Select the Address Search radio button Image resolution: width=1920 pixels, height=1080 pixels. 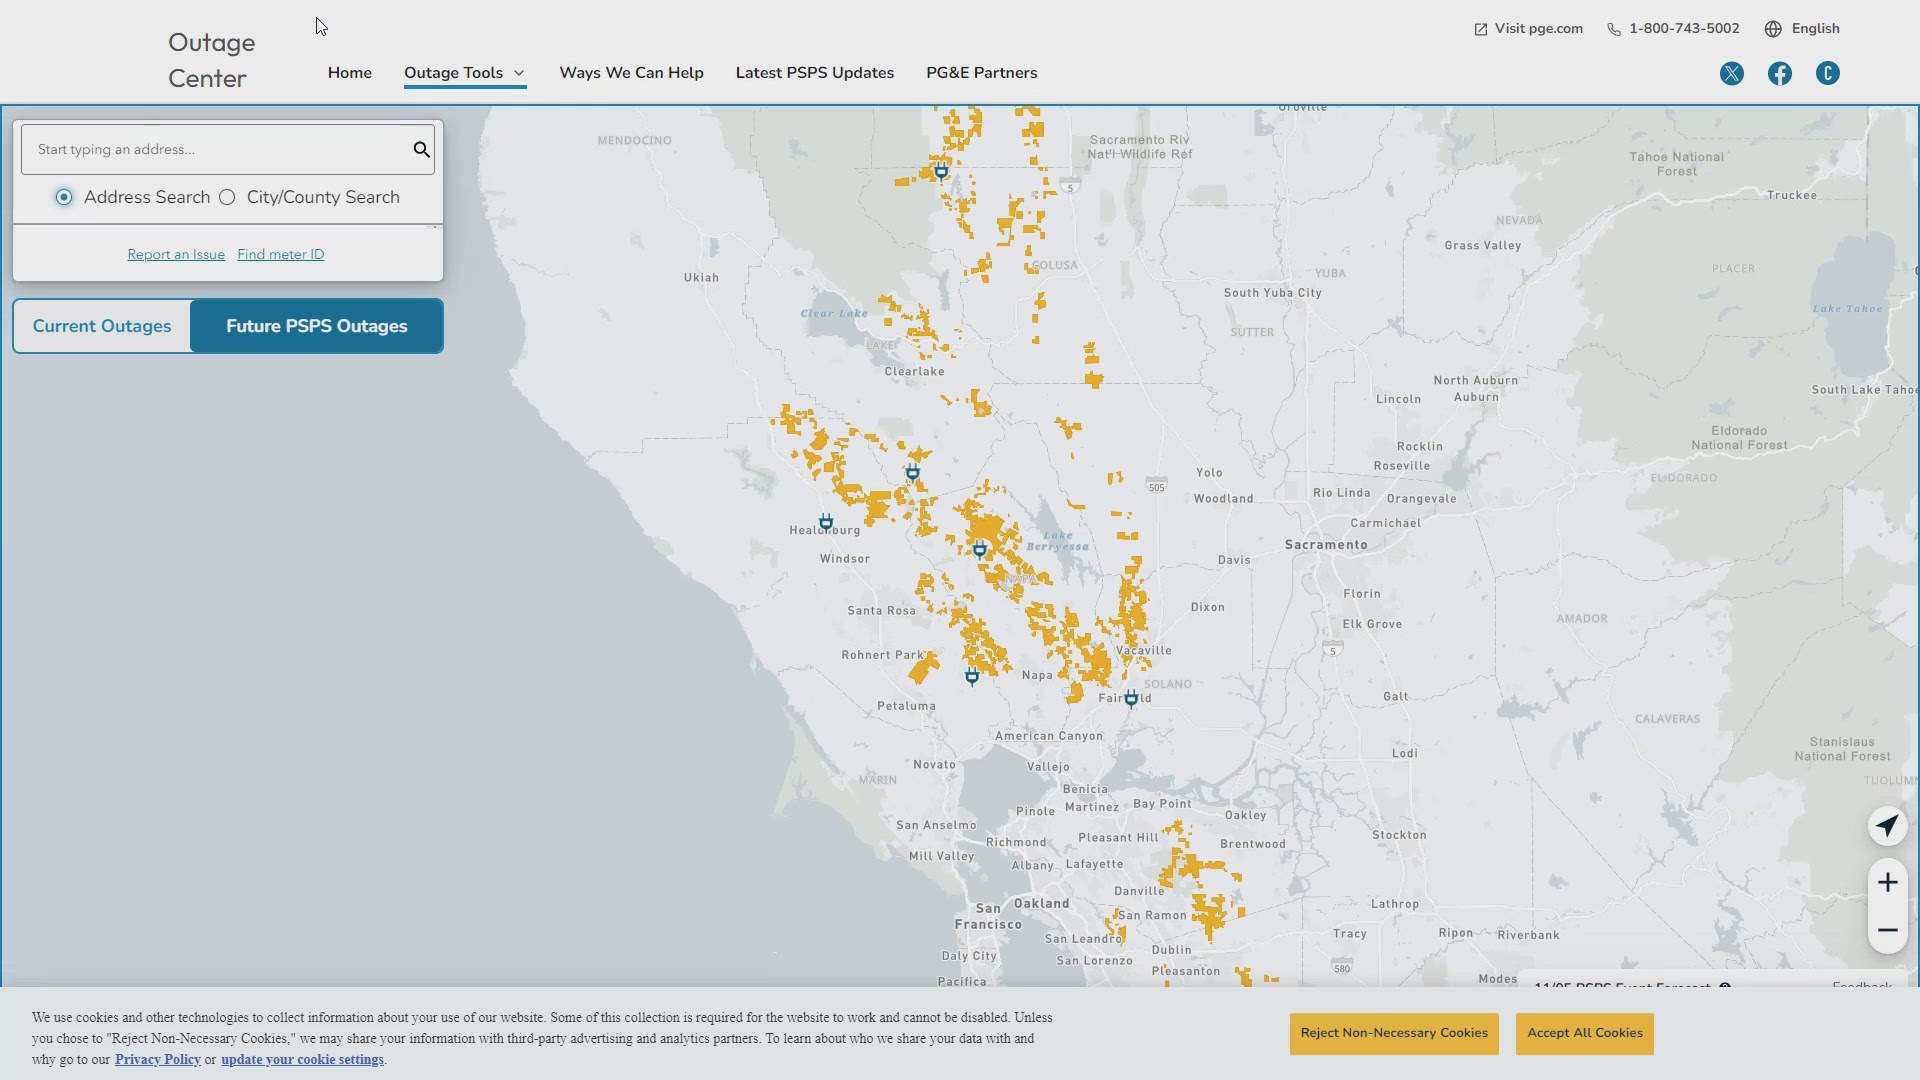coord(62,196)
